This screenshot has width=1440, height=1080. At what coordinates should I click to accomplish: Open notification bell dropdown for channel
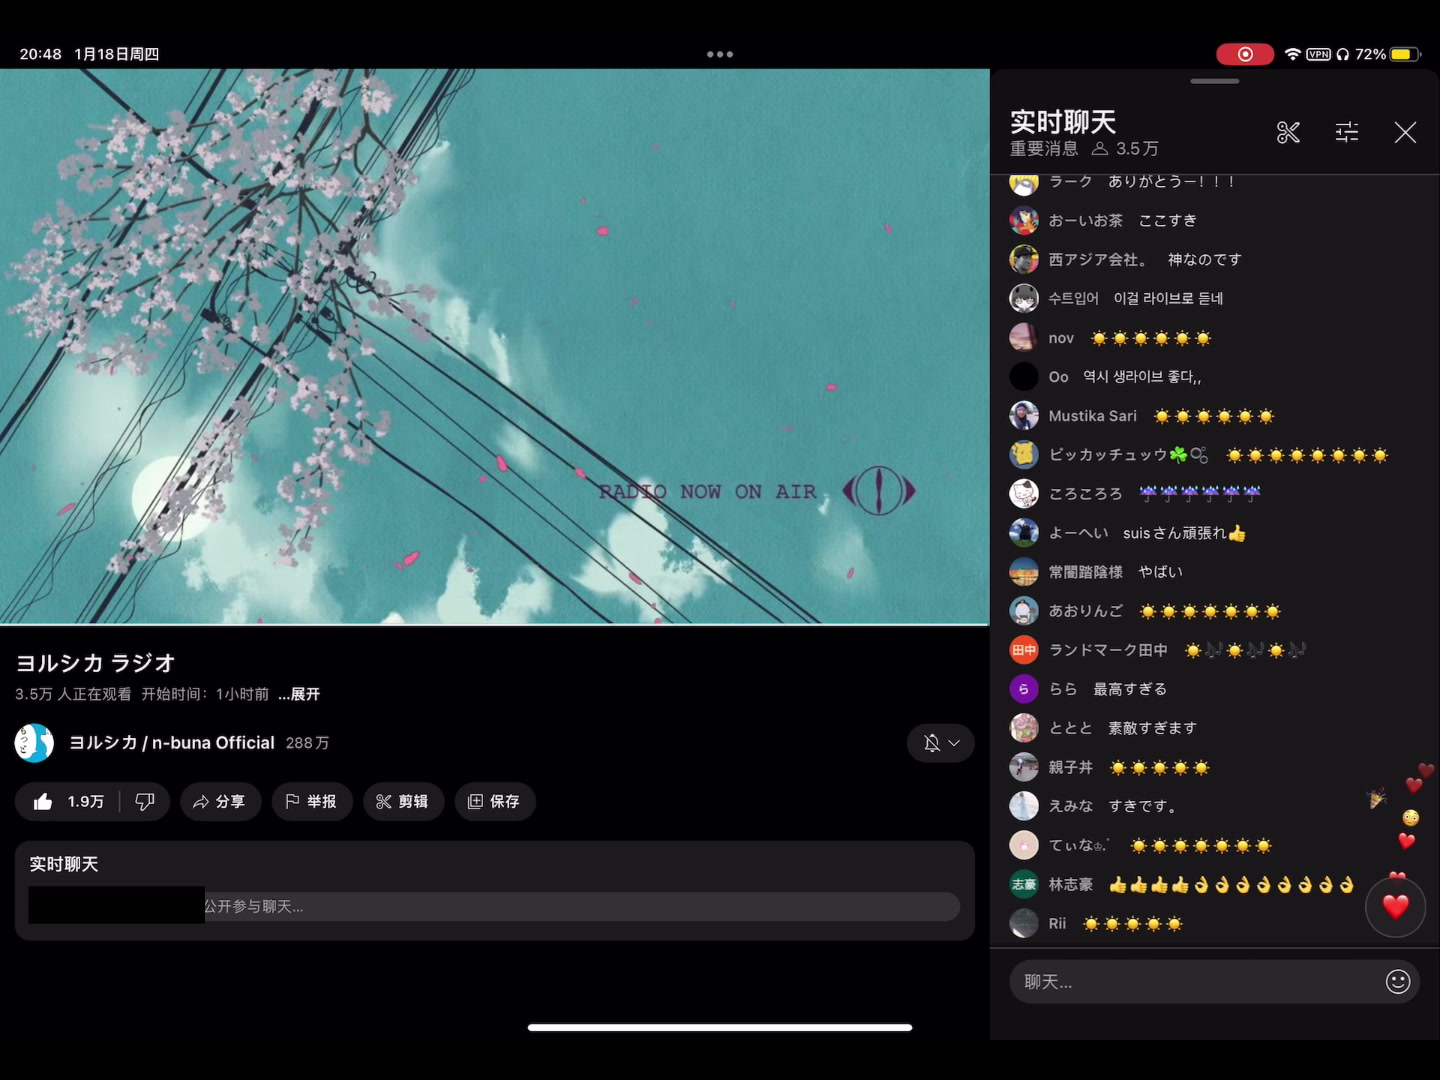click(x=941, y=743)
